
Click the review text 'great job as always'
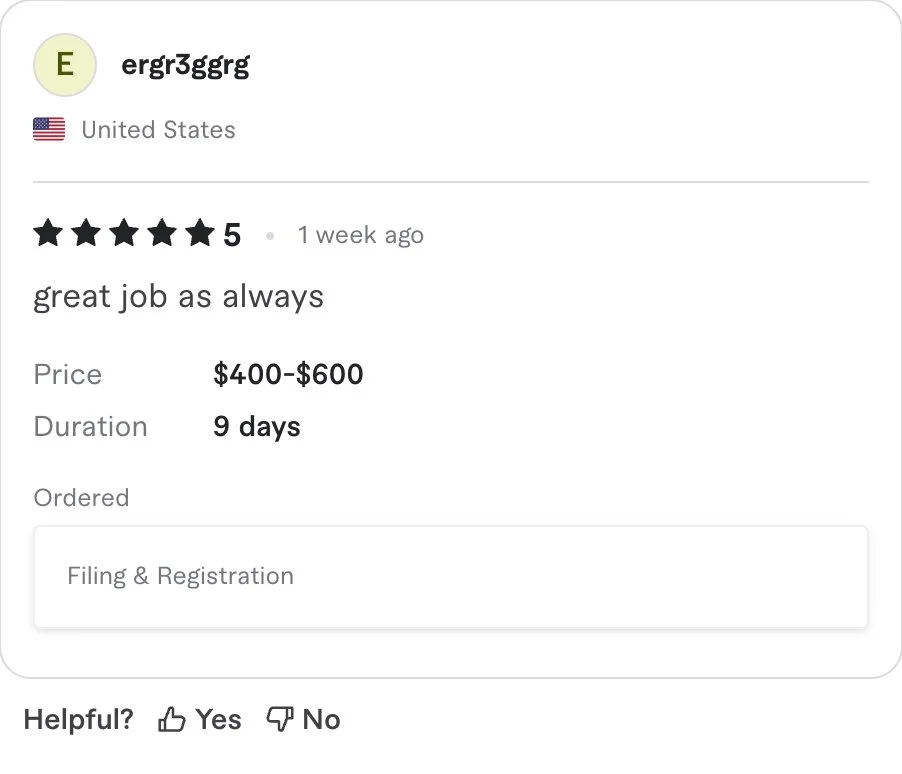[x=178, y=297]
